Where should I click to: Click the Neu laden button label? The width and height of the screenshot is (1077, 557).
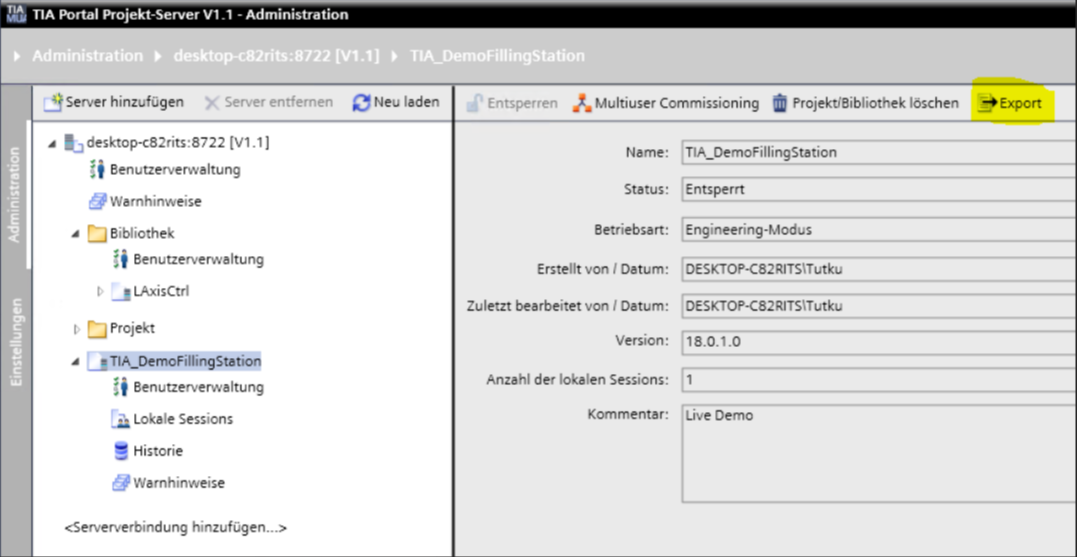pos(407,103)
